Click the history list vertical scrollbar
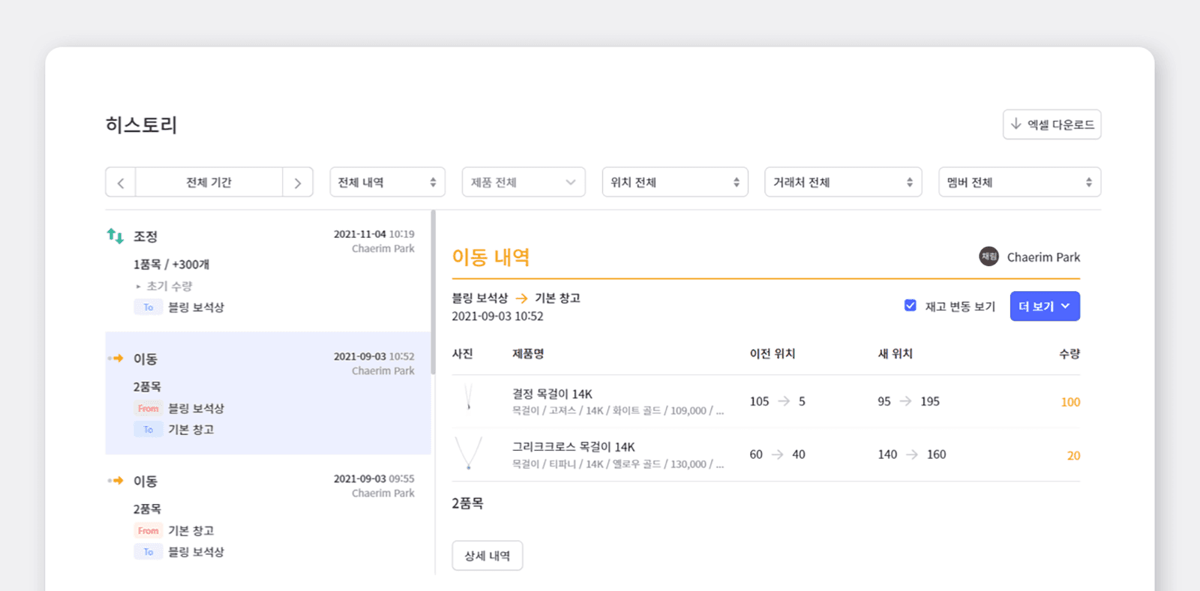 [x=432, y=290]
